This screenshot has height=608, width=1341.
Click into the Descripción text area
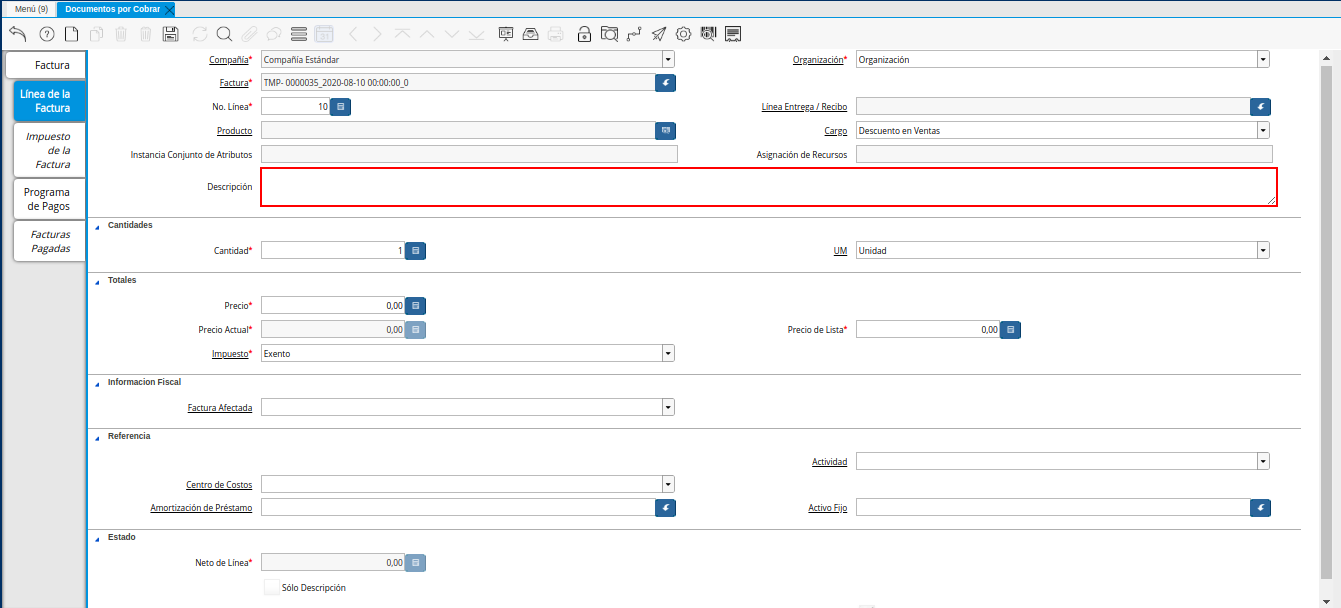tap(769, 187)
